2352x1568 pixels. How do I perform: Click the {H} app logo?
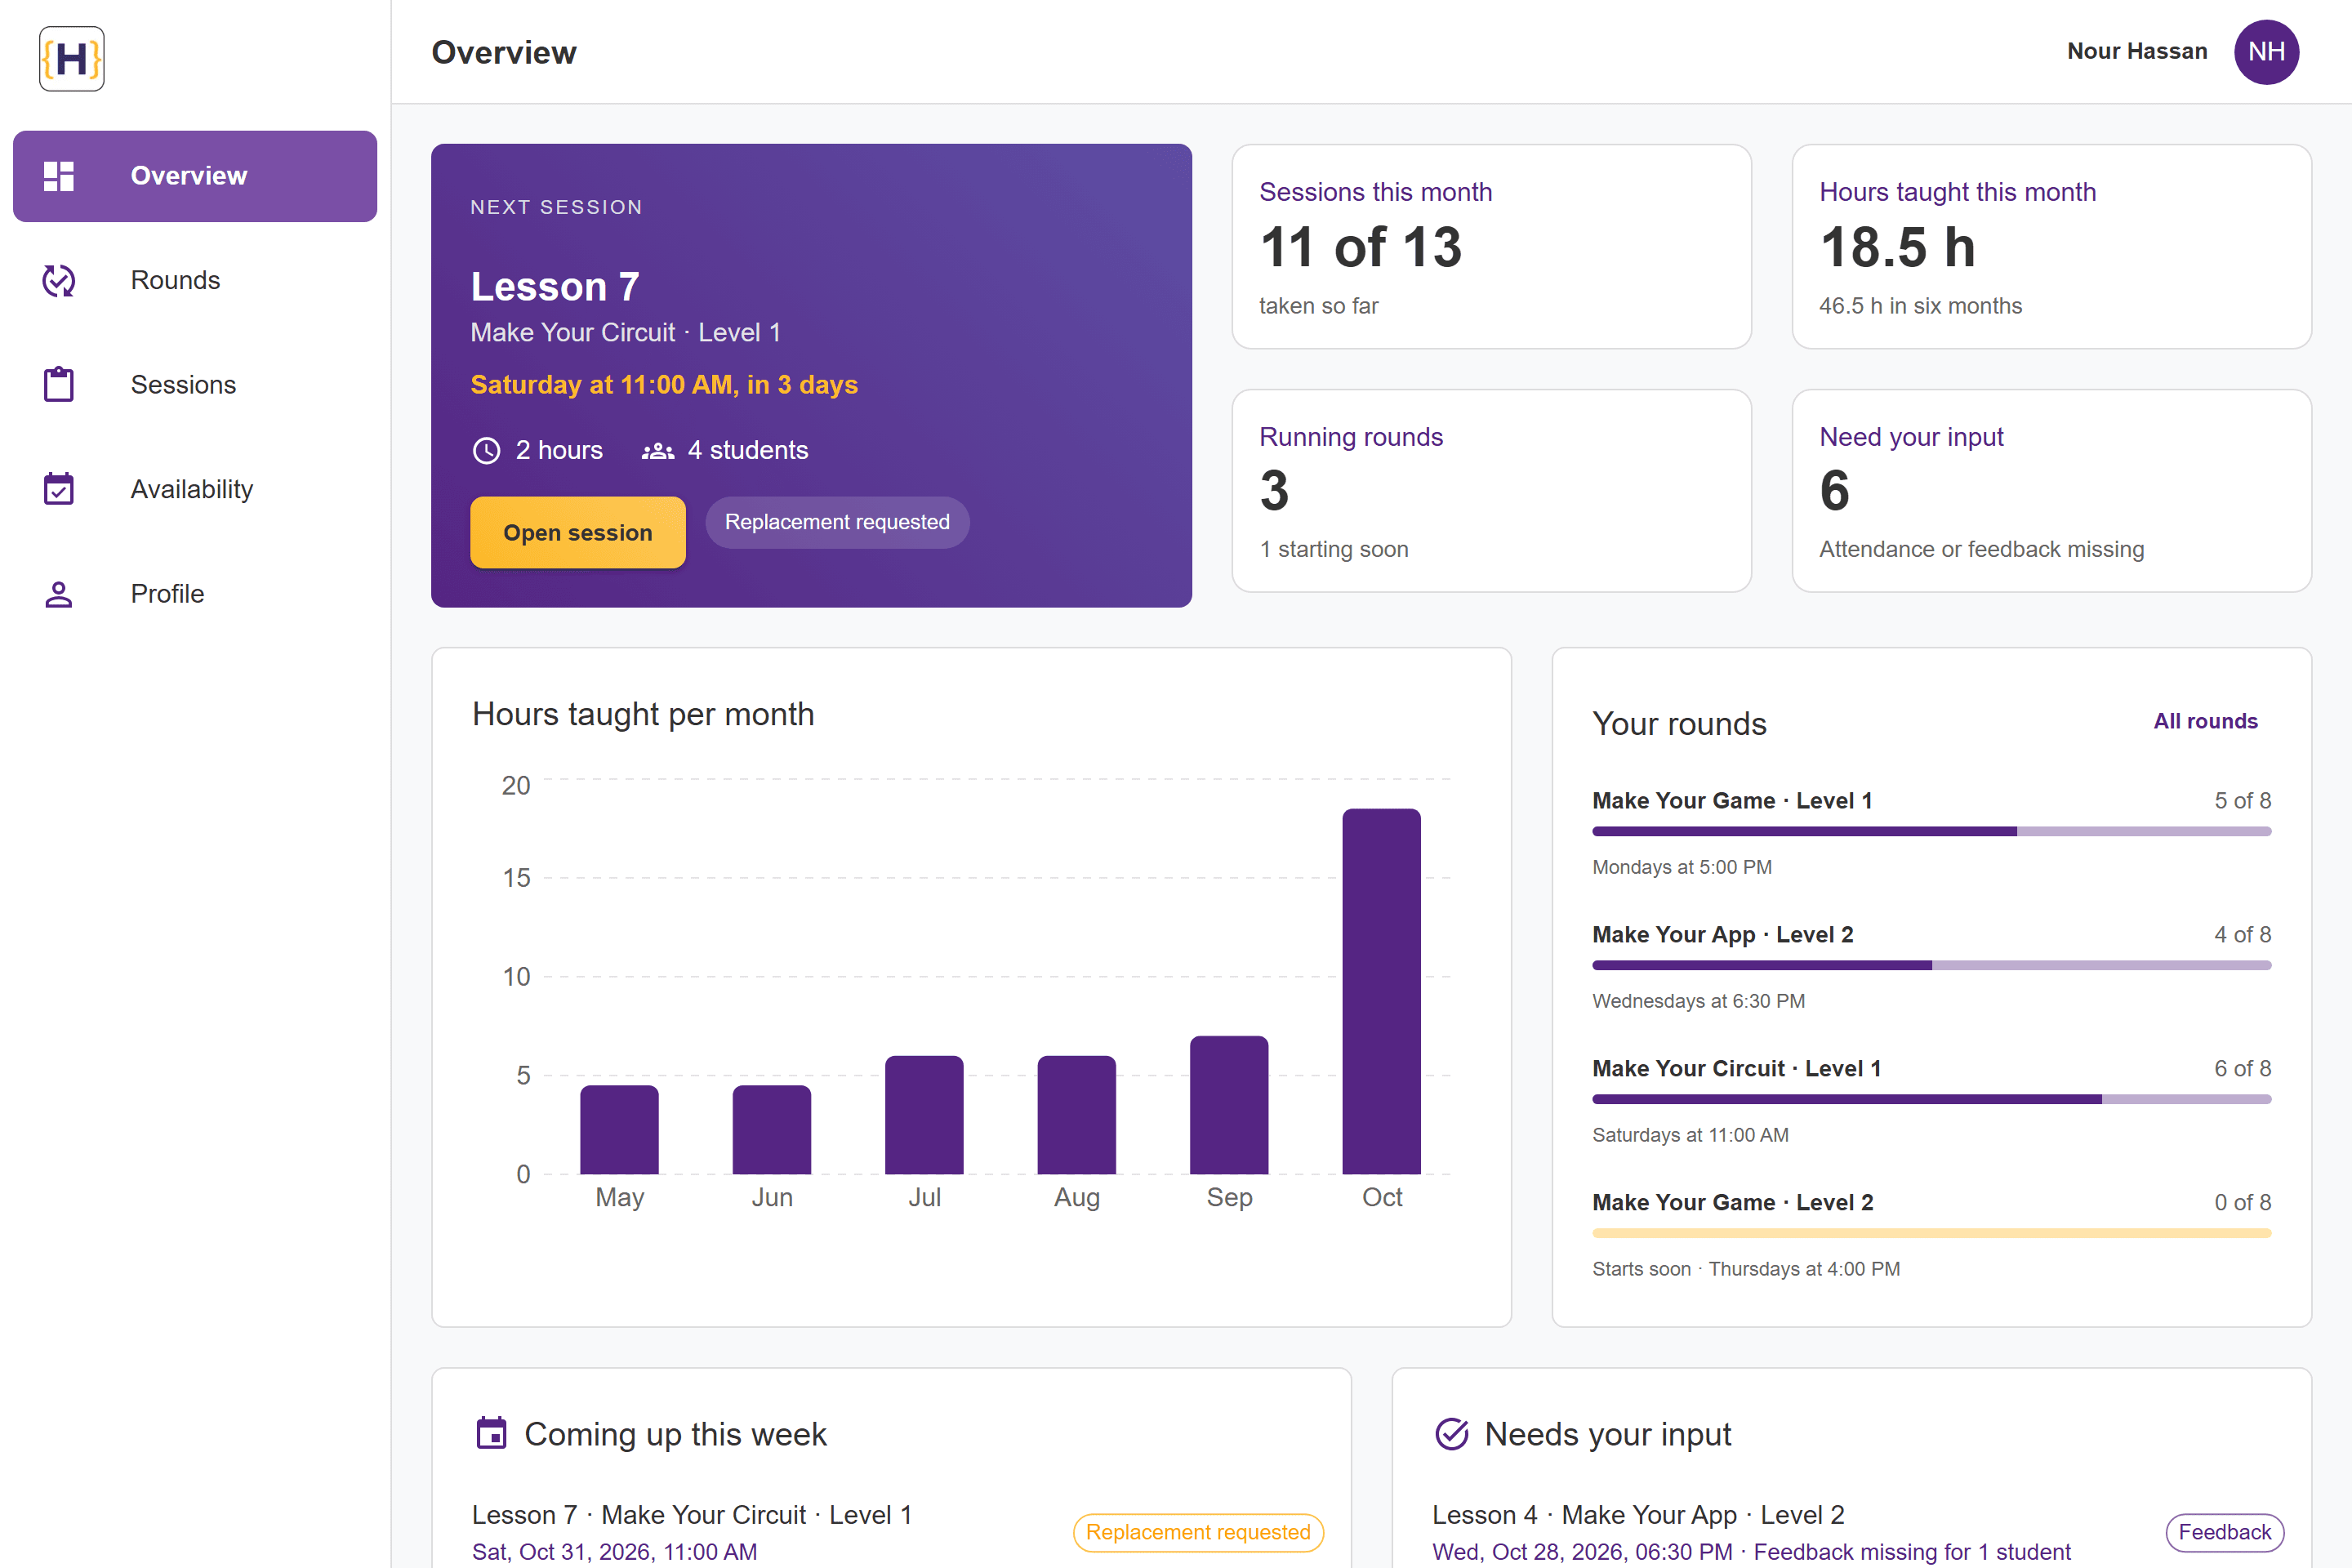(x=71, y=59)
